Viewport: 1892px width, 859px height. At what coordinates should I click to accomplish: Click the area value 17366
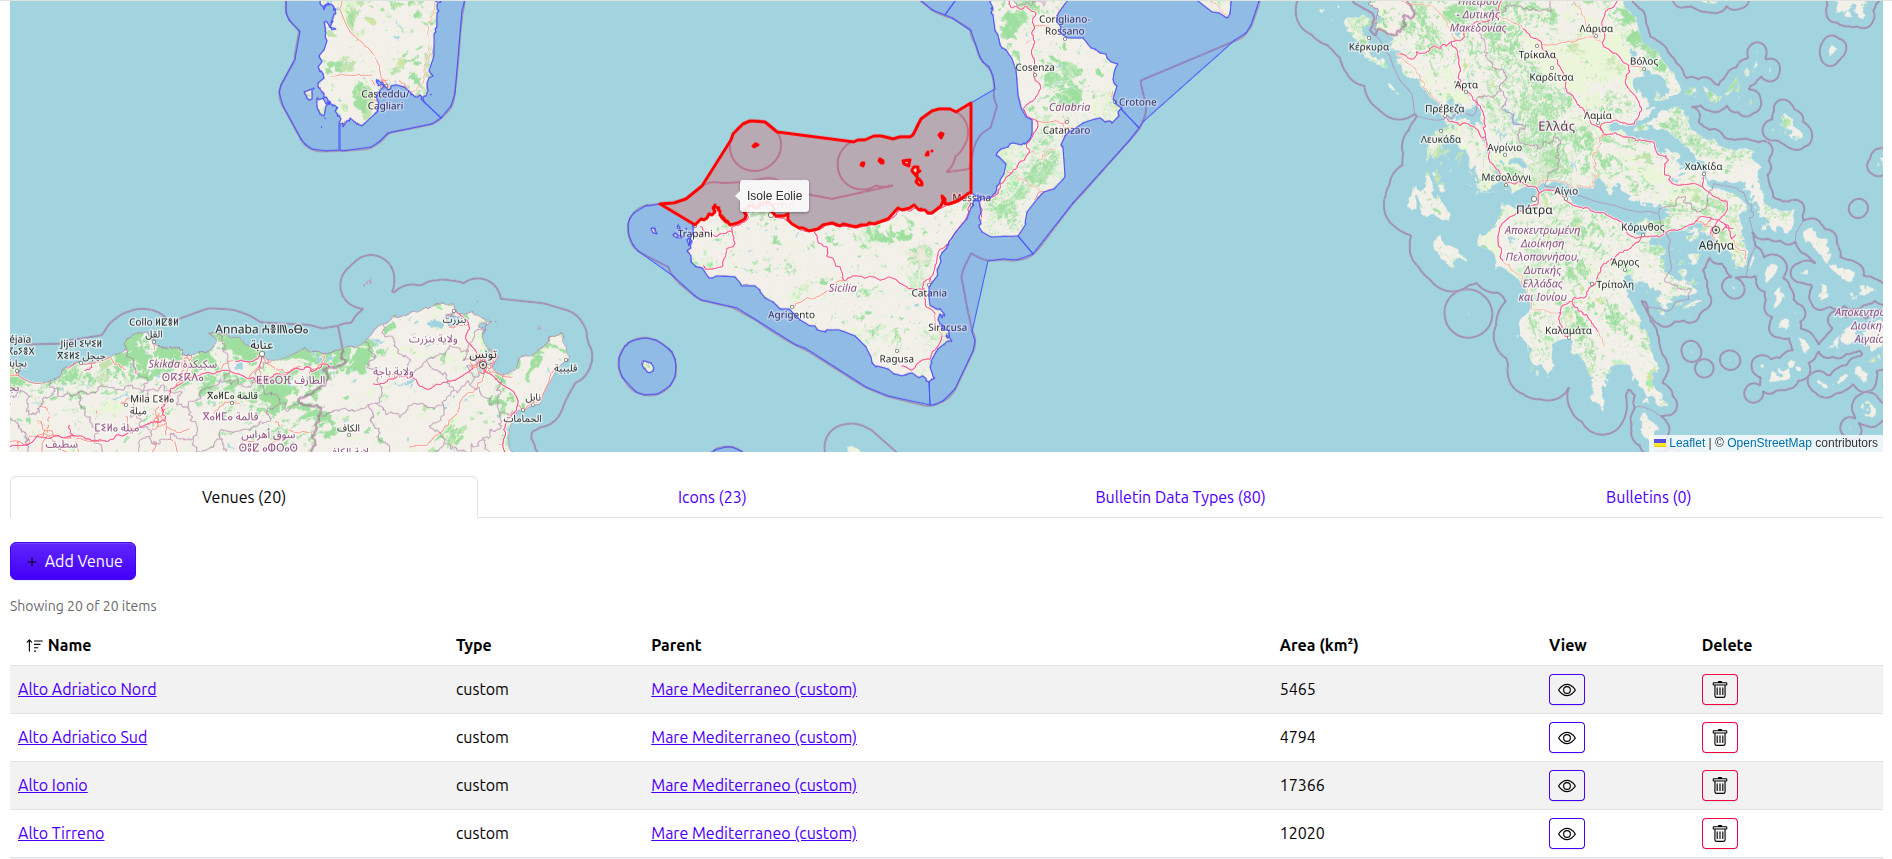[1302, 785]
